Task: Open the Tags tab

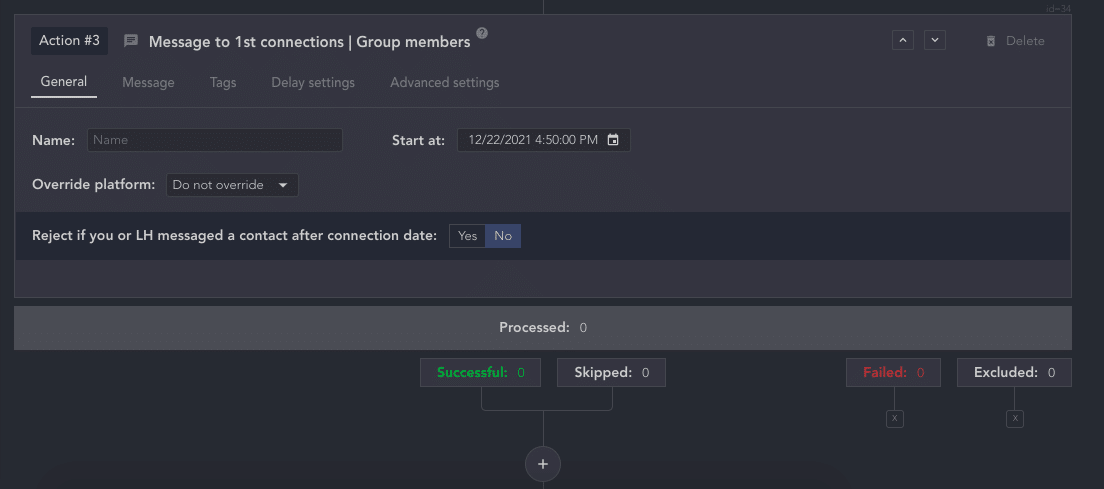Action: click(223, 83)
